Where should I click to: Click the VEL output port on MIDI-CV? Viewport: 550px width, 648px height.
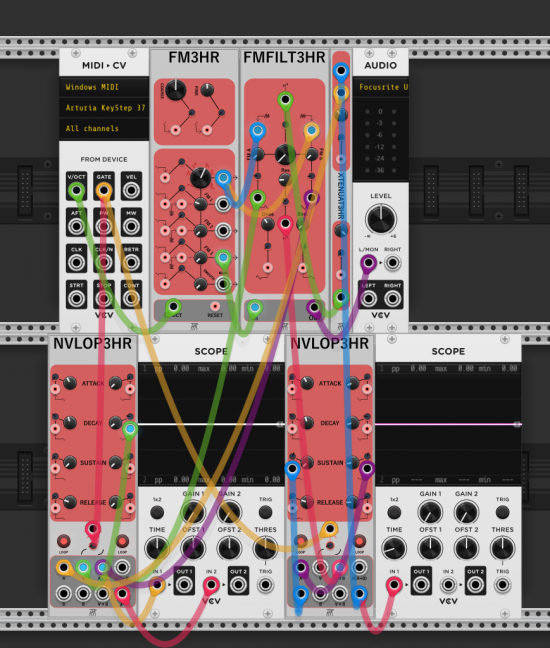[x=131, y=191]
